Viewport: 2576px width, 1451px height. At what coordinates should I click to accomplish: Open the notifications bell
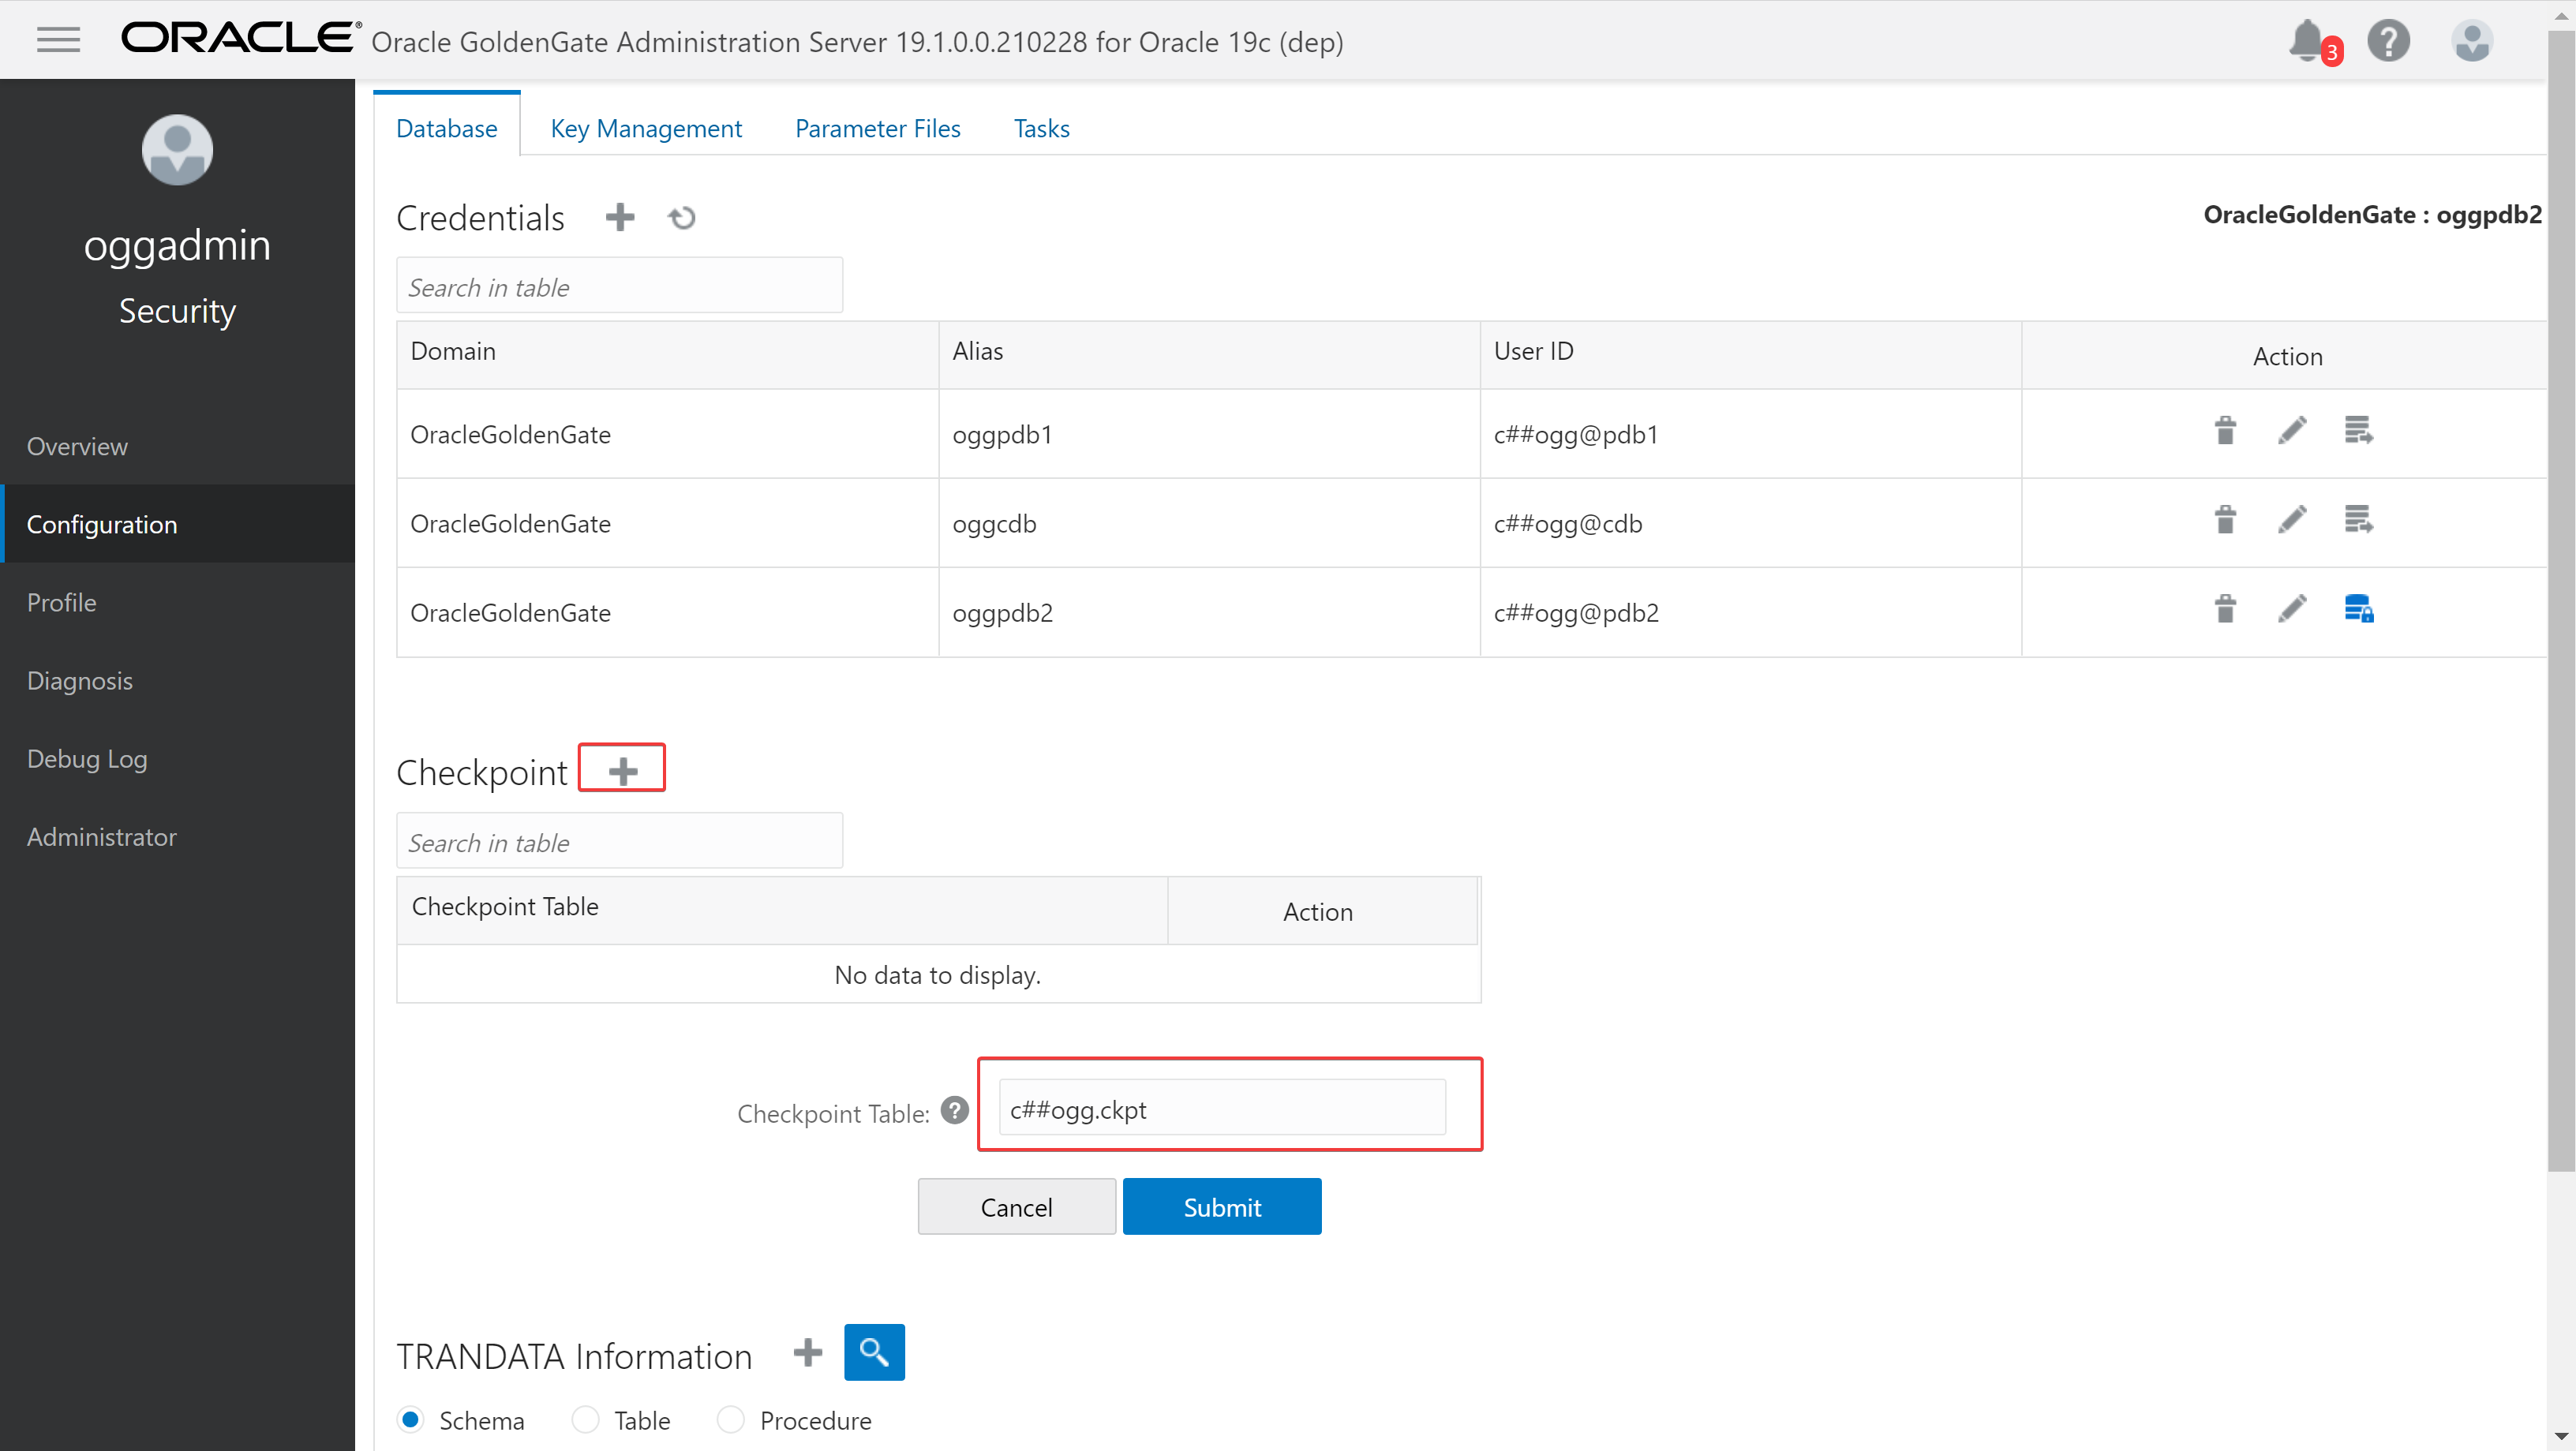point(2307,41)
